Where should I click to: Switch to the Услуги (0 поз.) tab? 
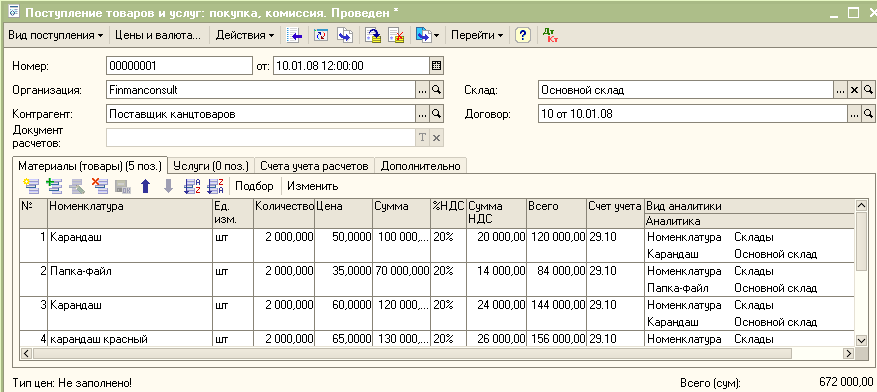[211, 166]
